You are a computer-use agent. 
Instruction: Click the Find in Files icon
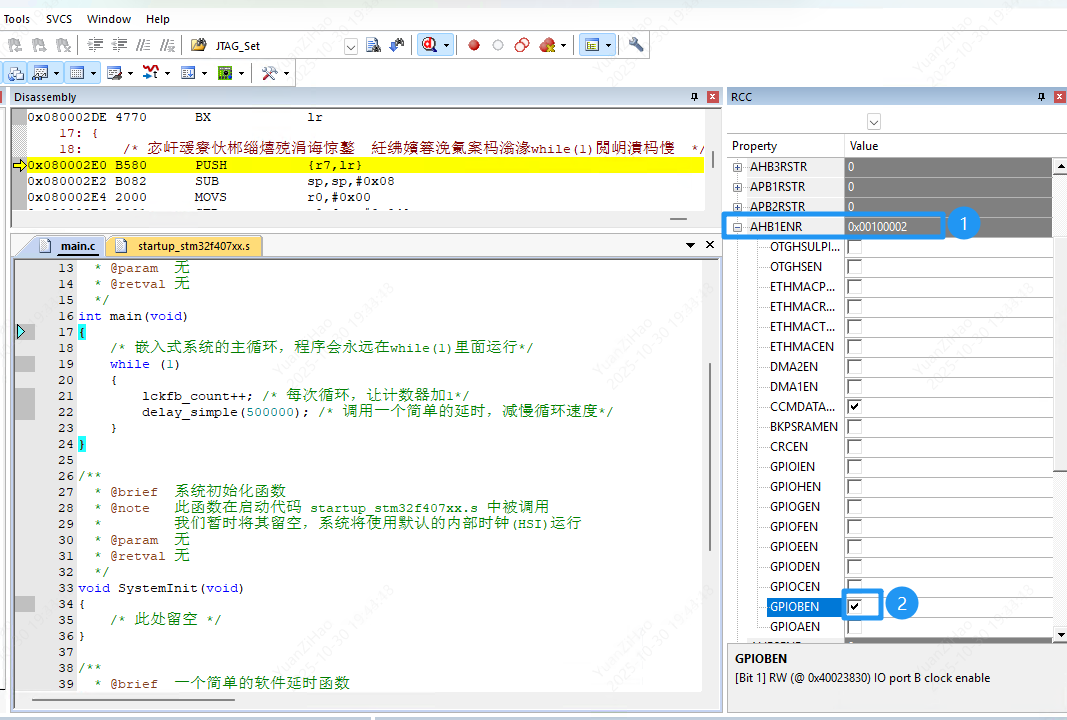373,45
